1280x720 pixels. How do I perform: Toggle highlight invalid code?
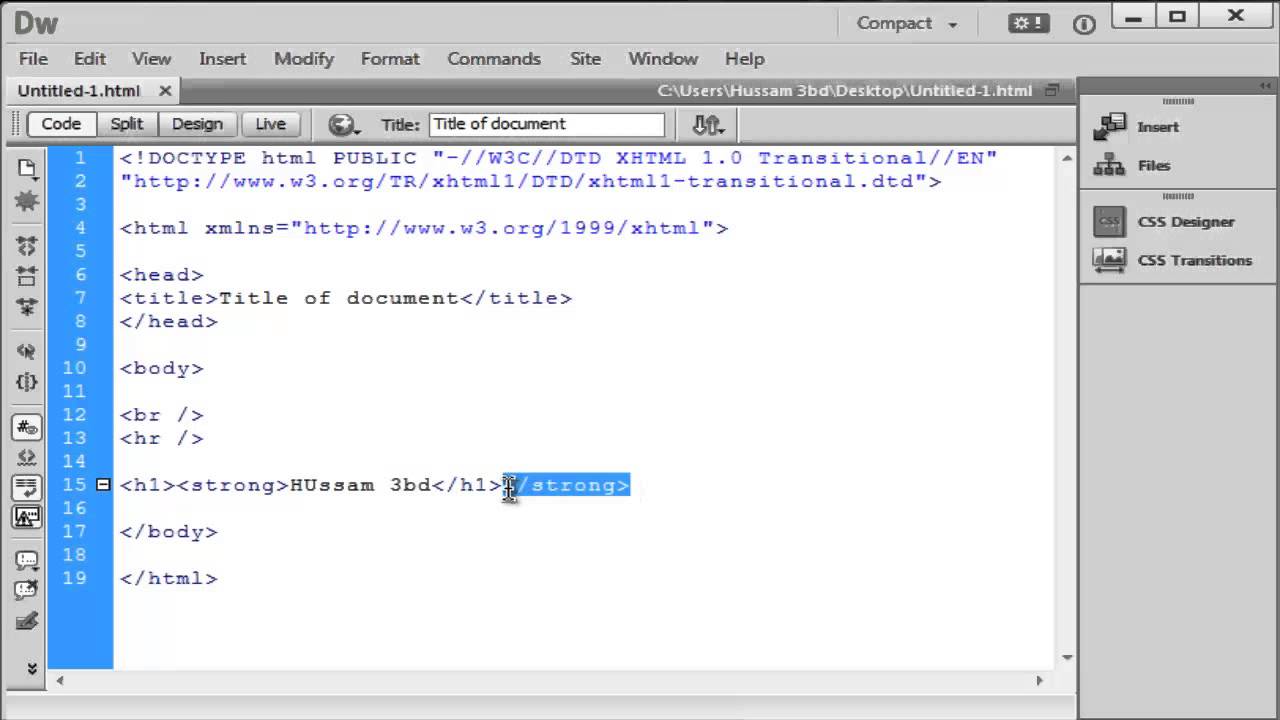pos(27,457)
